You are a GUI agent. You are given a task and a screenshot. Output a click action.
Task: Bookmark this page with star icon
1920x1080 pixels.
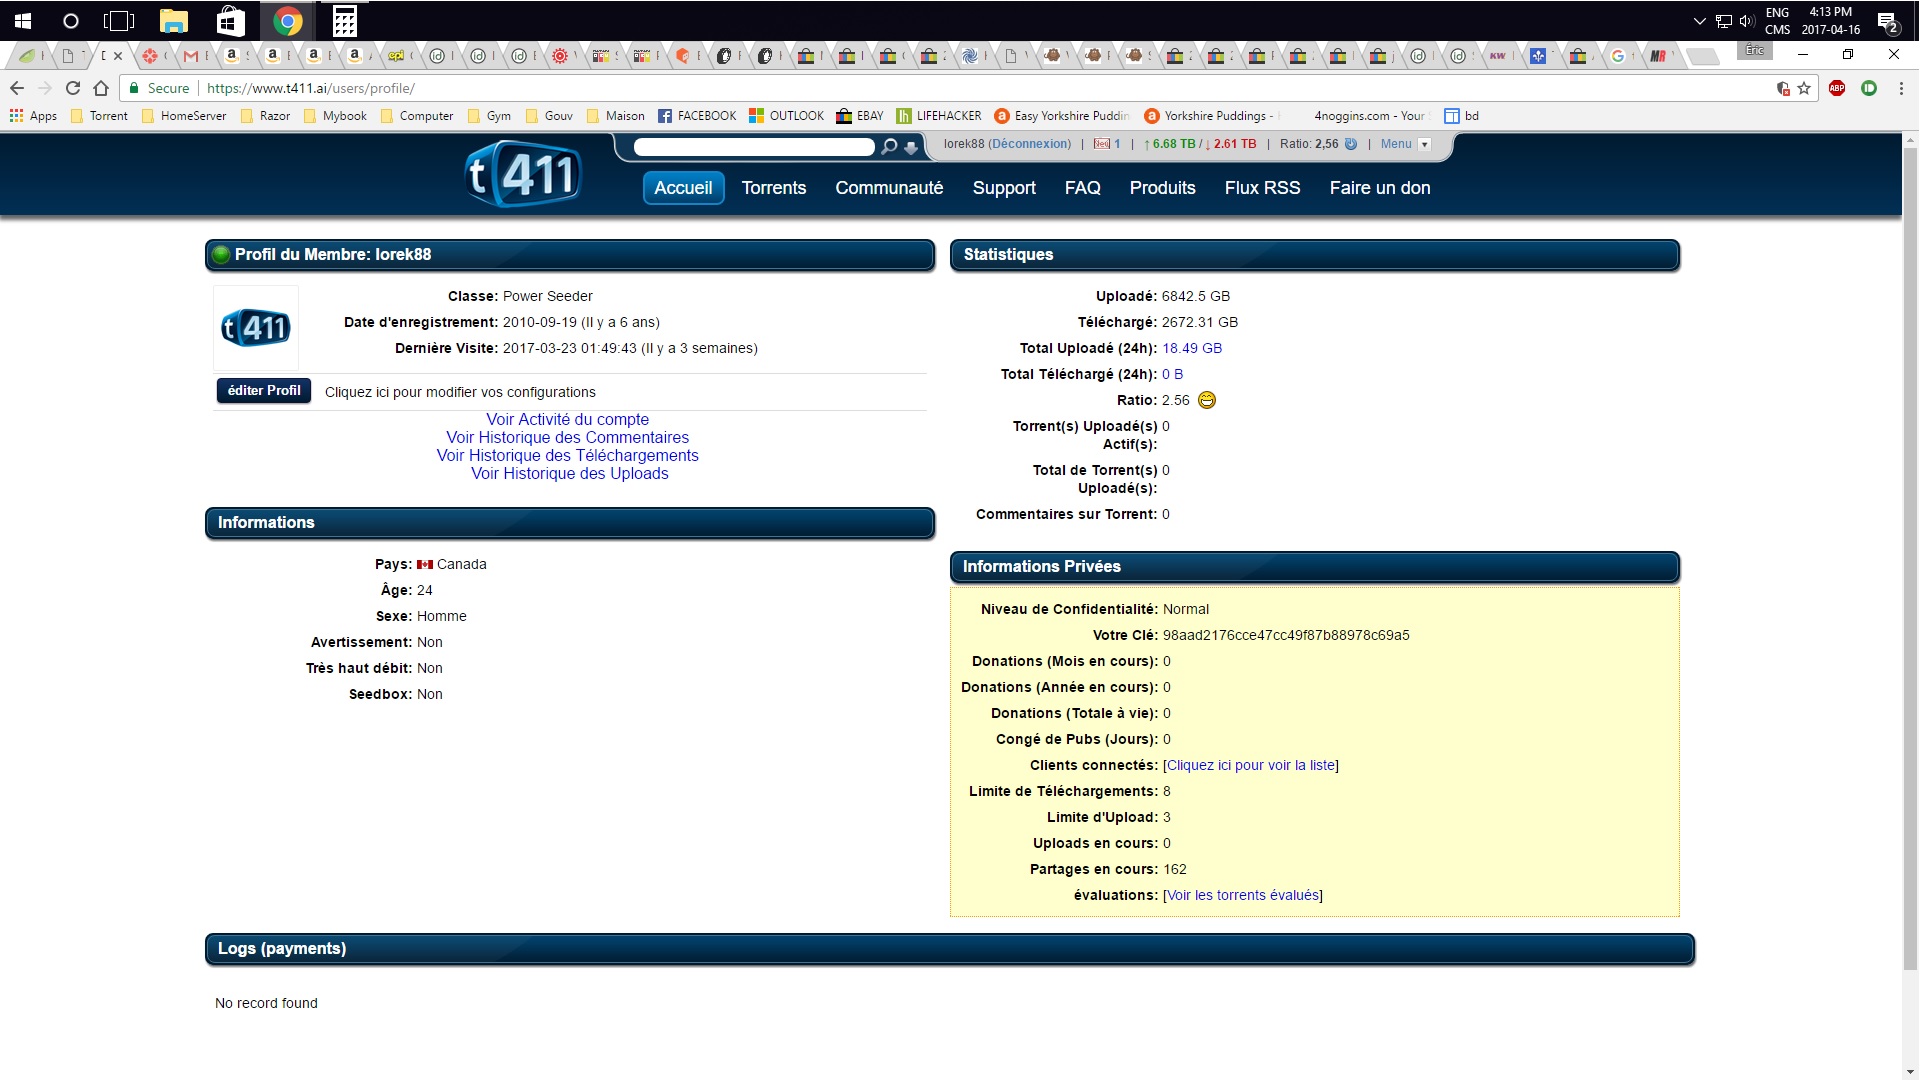pyautogui.click(x=1804, y=88)
